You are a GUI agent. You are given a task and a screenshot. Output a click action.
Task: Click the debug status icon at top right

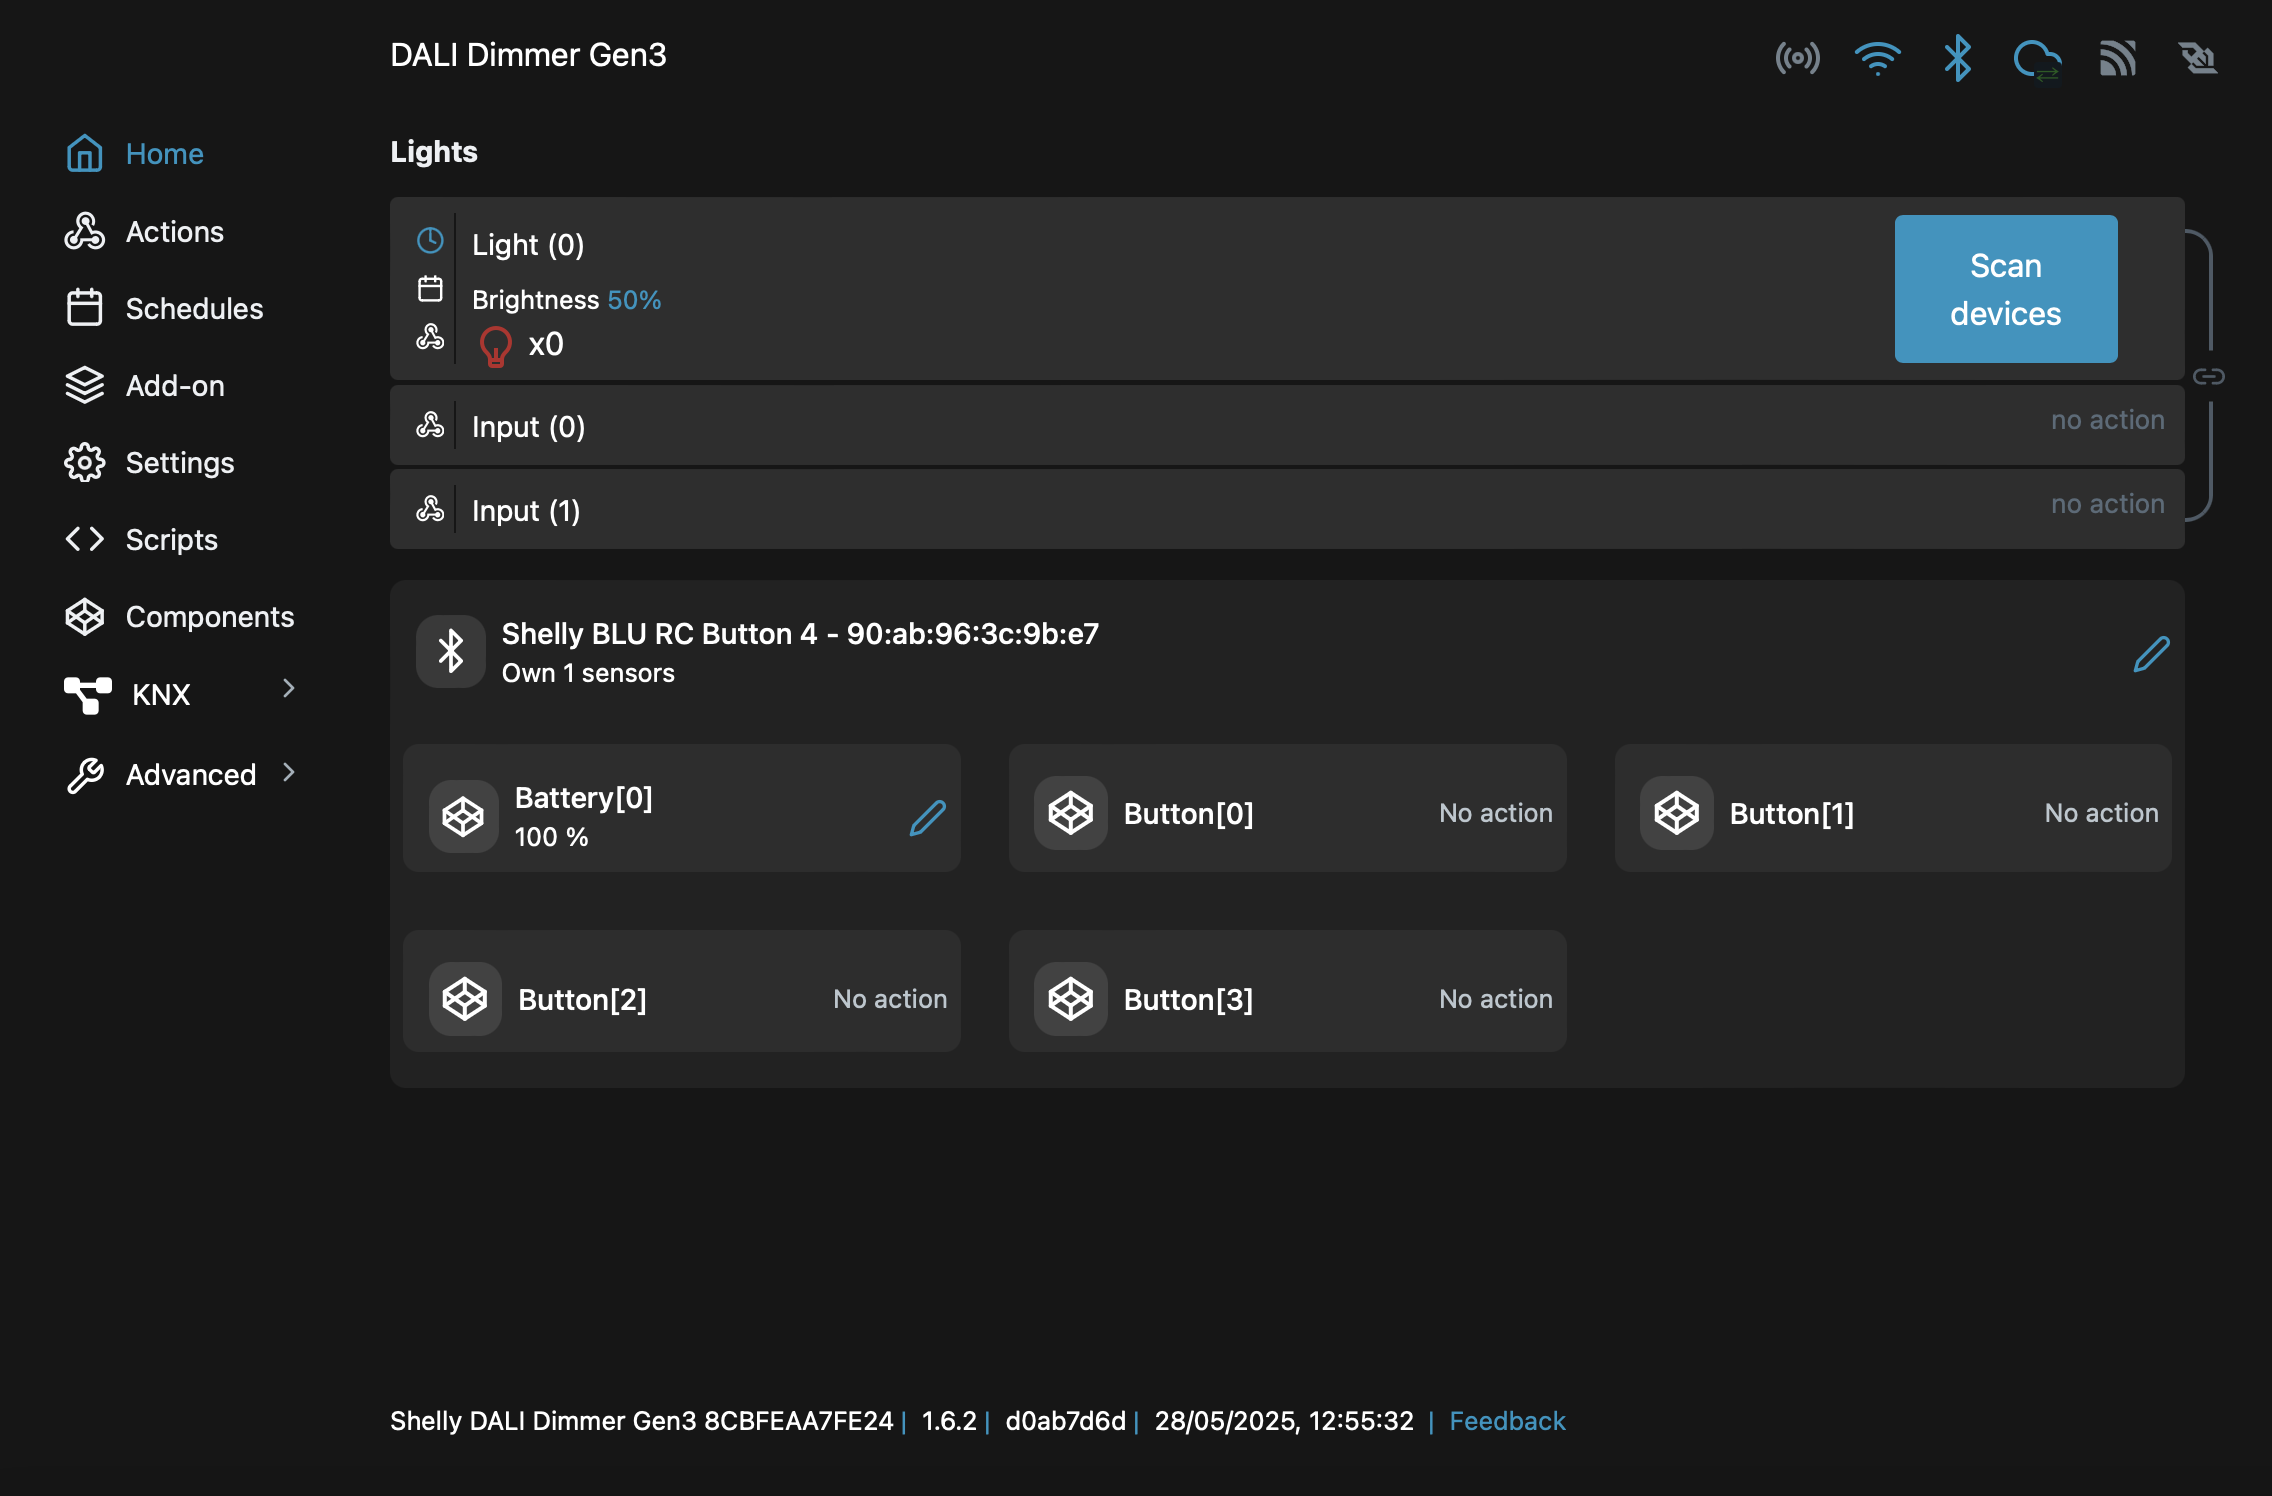[x=2197, y=58]
